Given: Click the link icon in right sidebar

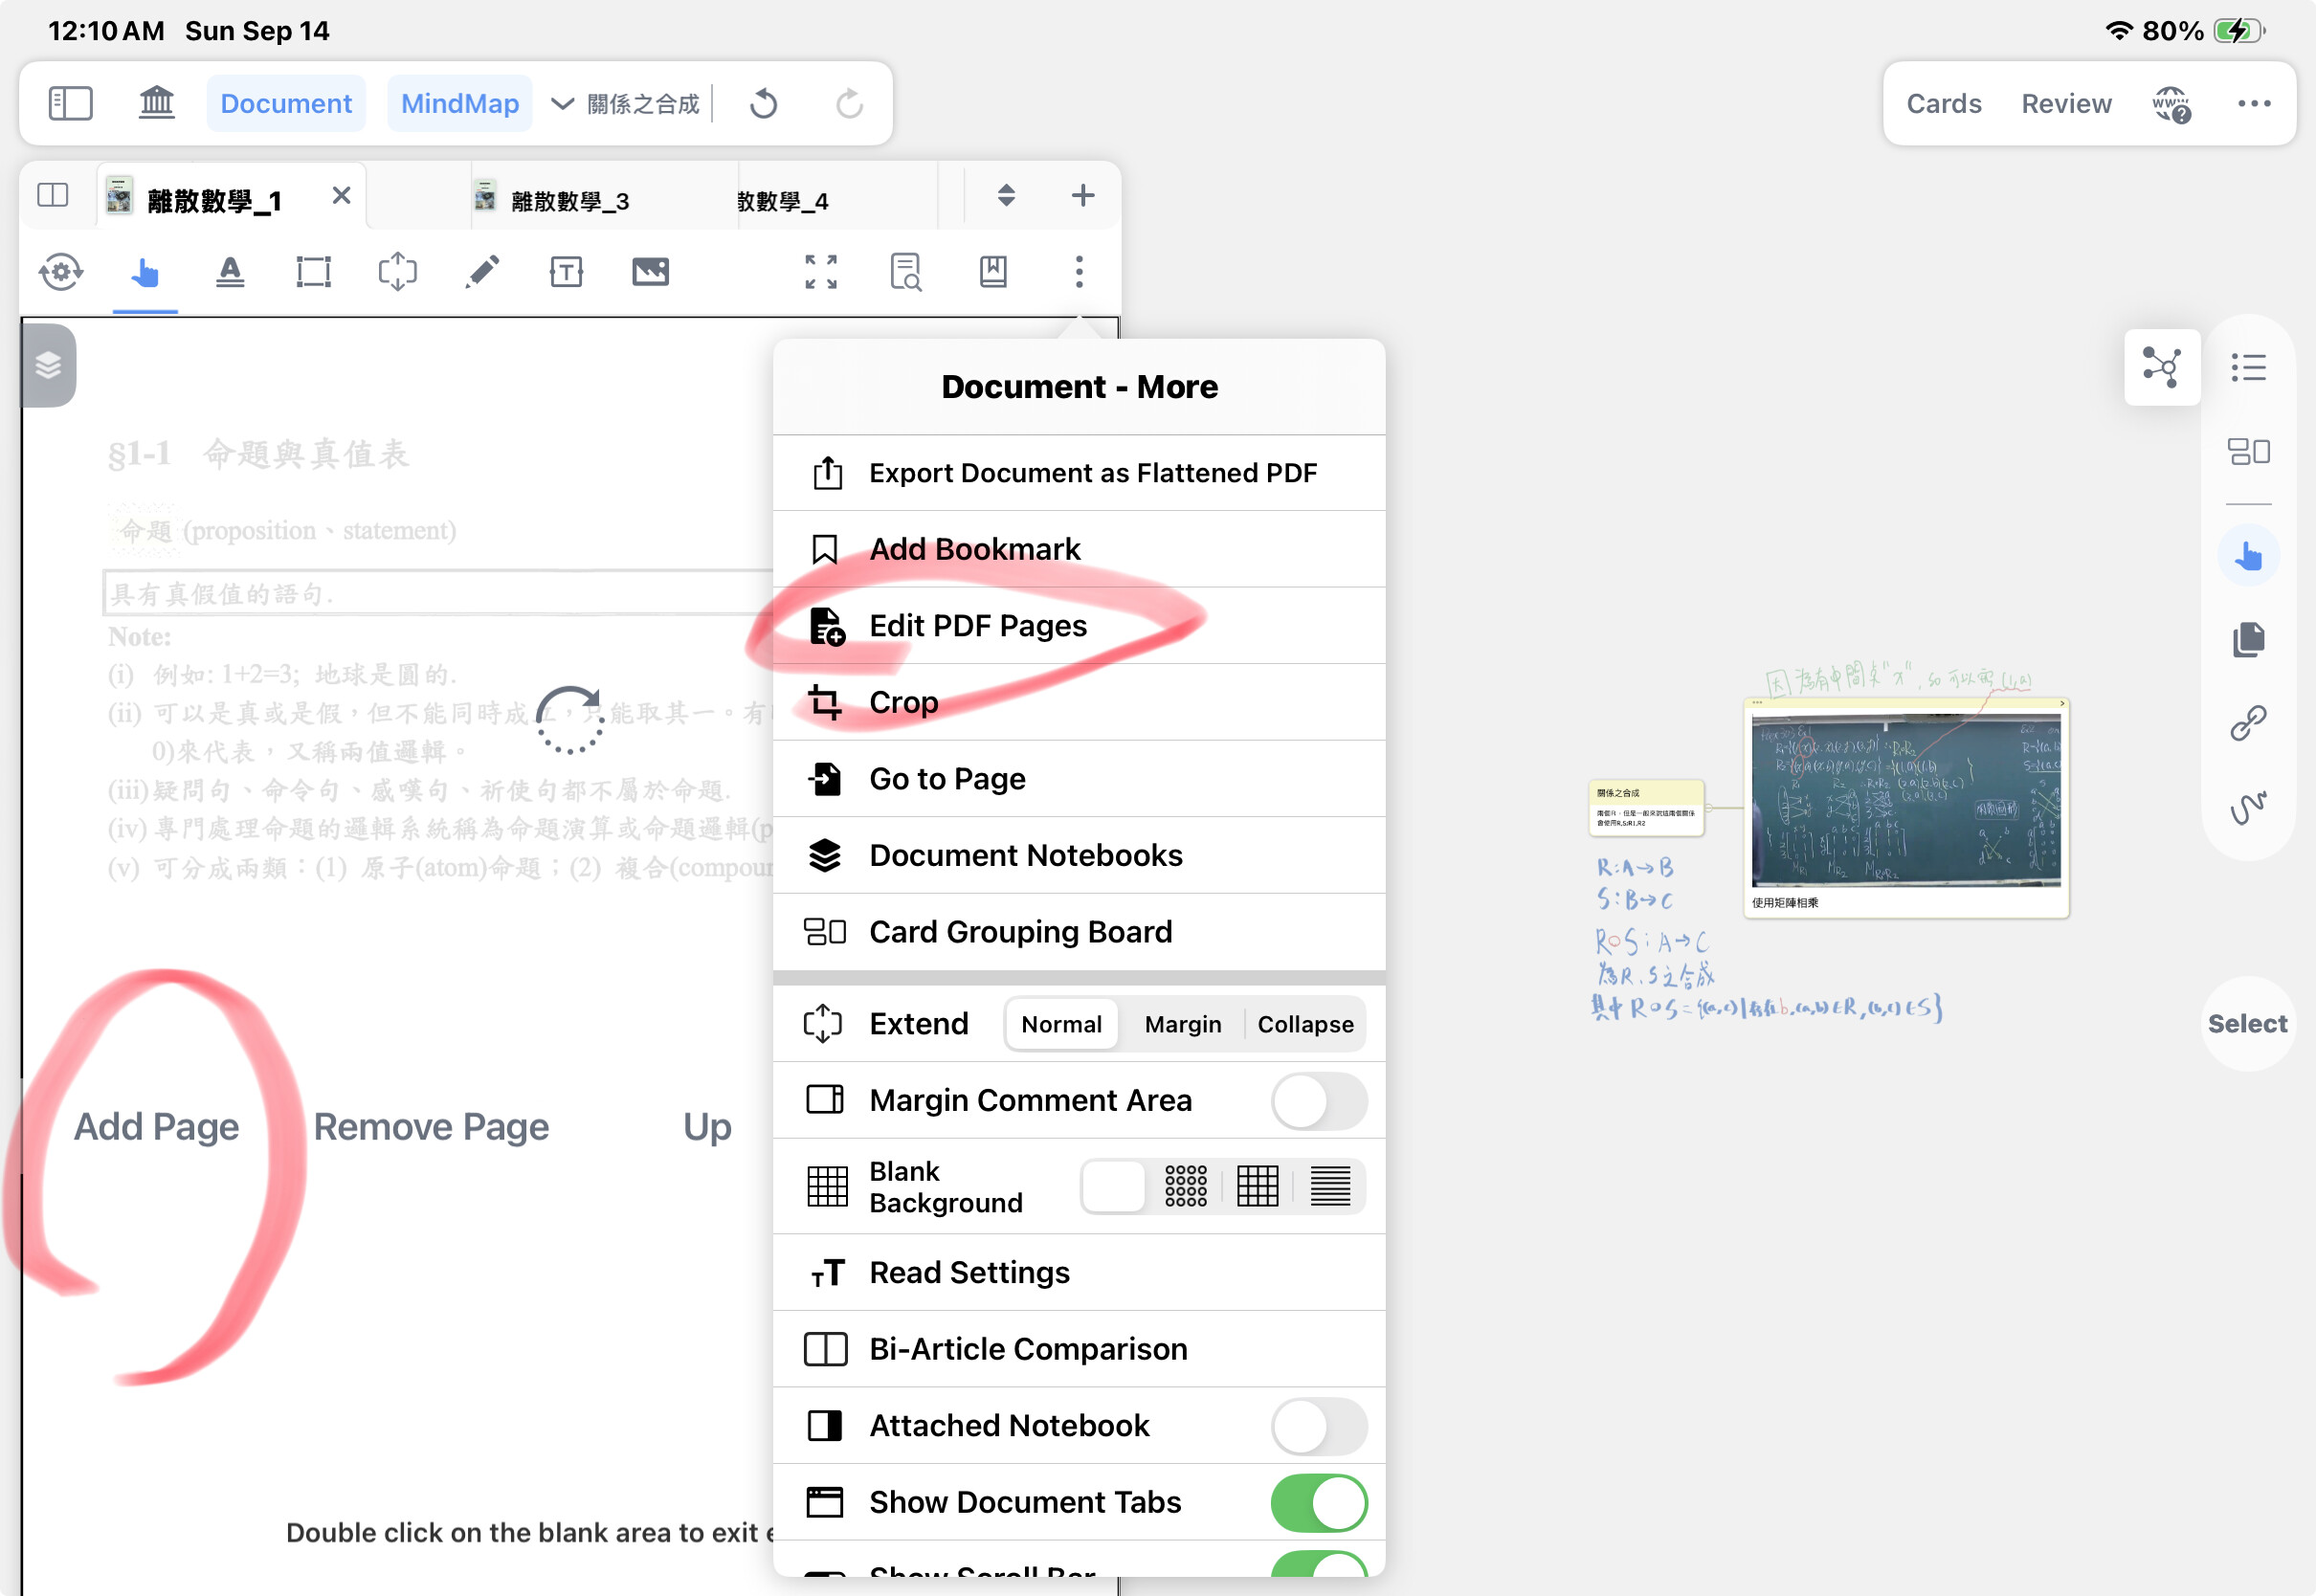Looking at the screenshot, I should [x=2249, y=723].
